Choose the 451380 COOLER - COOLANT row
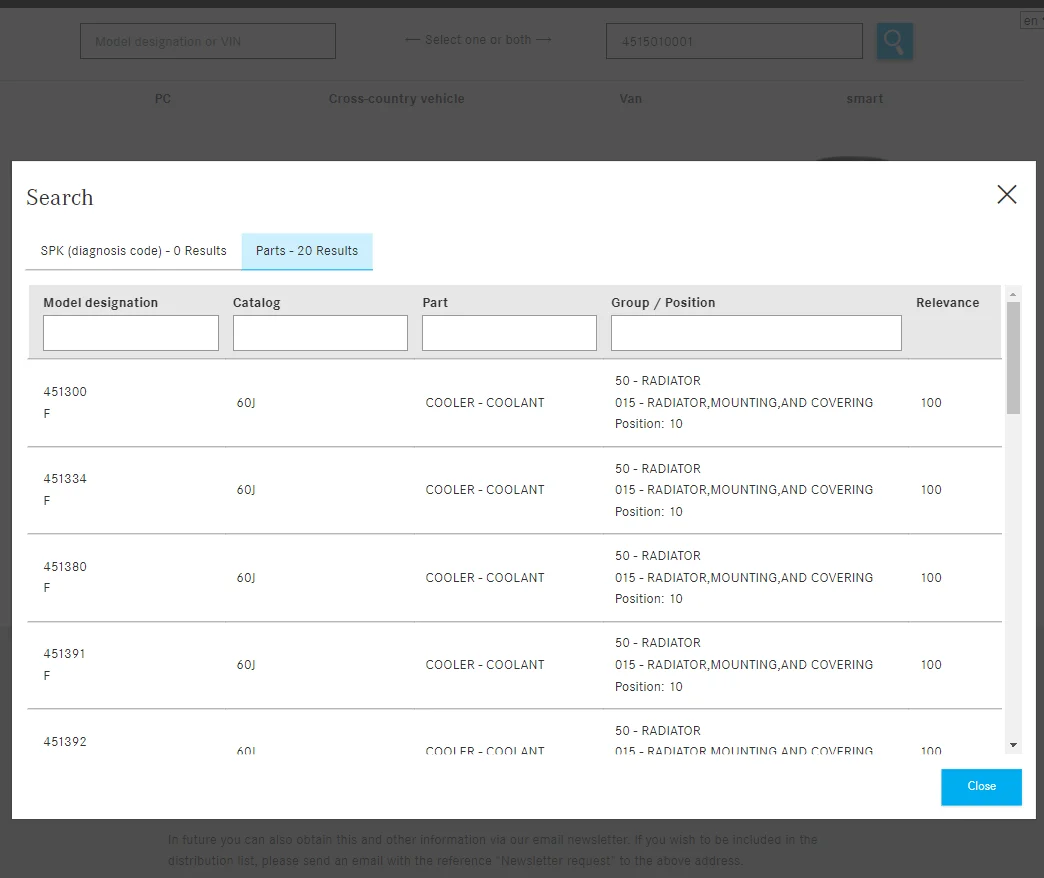The width and height of the screenshot is (1044, 878). (485, 578)
